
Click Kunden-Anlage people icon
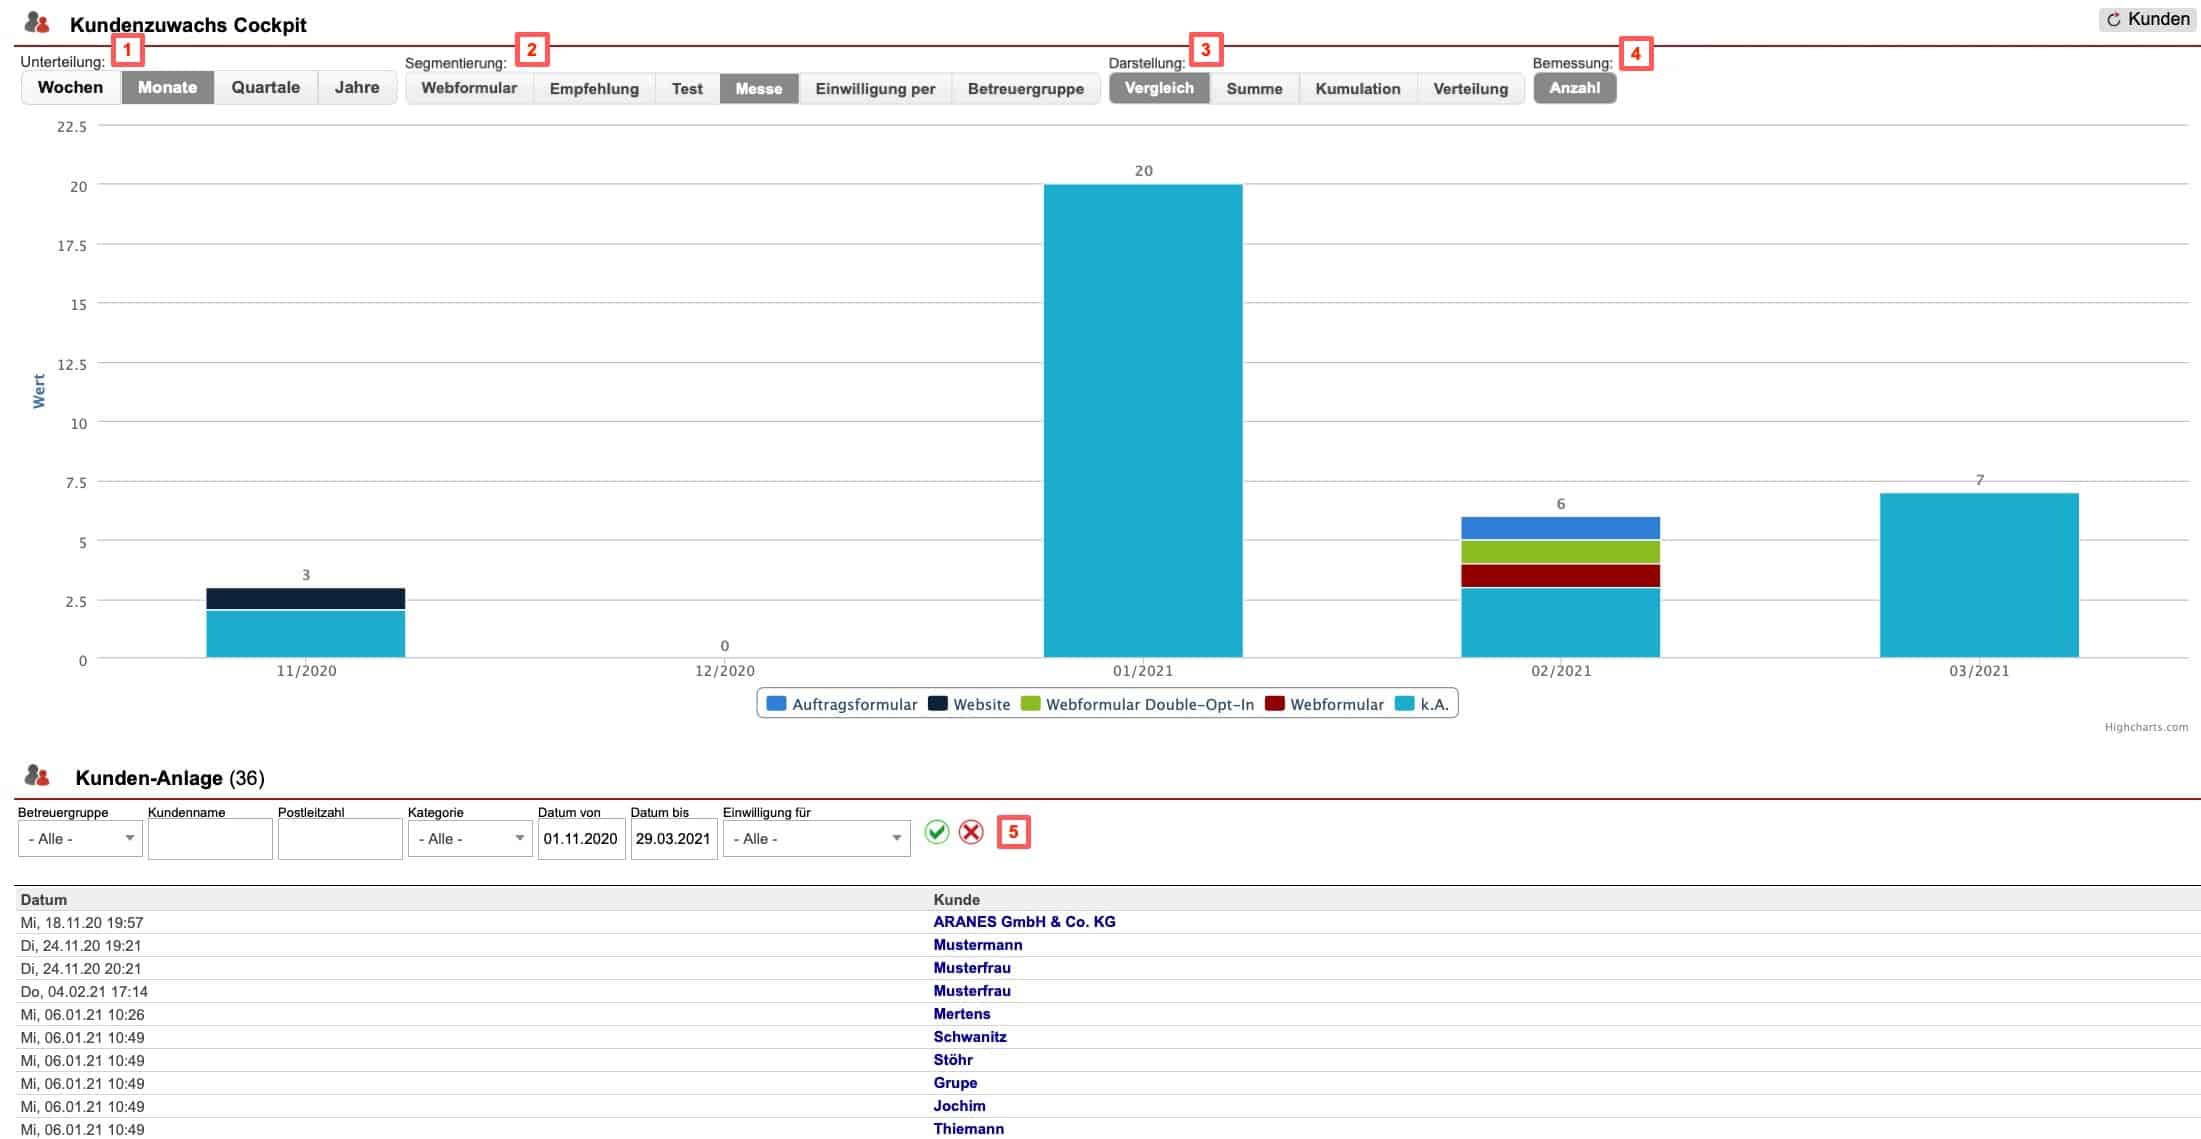[37, 776]
